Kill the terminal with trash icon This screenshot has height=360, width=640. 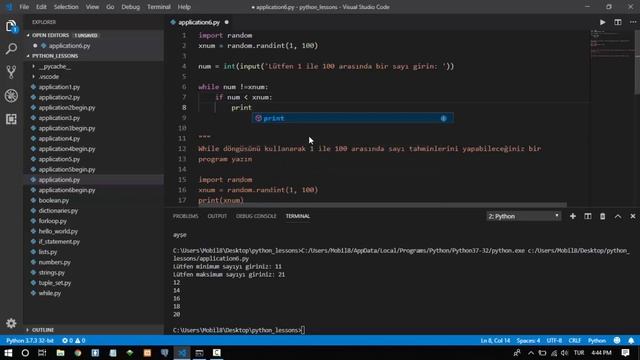[602, 216]
